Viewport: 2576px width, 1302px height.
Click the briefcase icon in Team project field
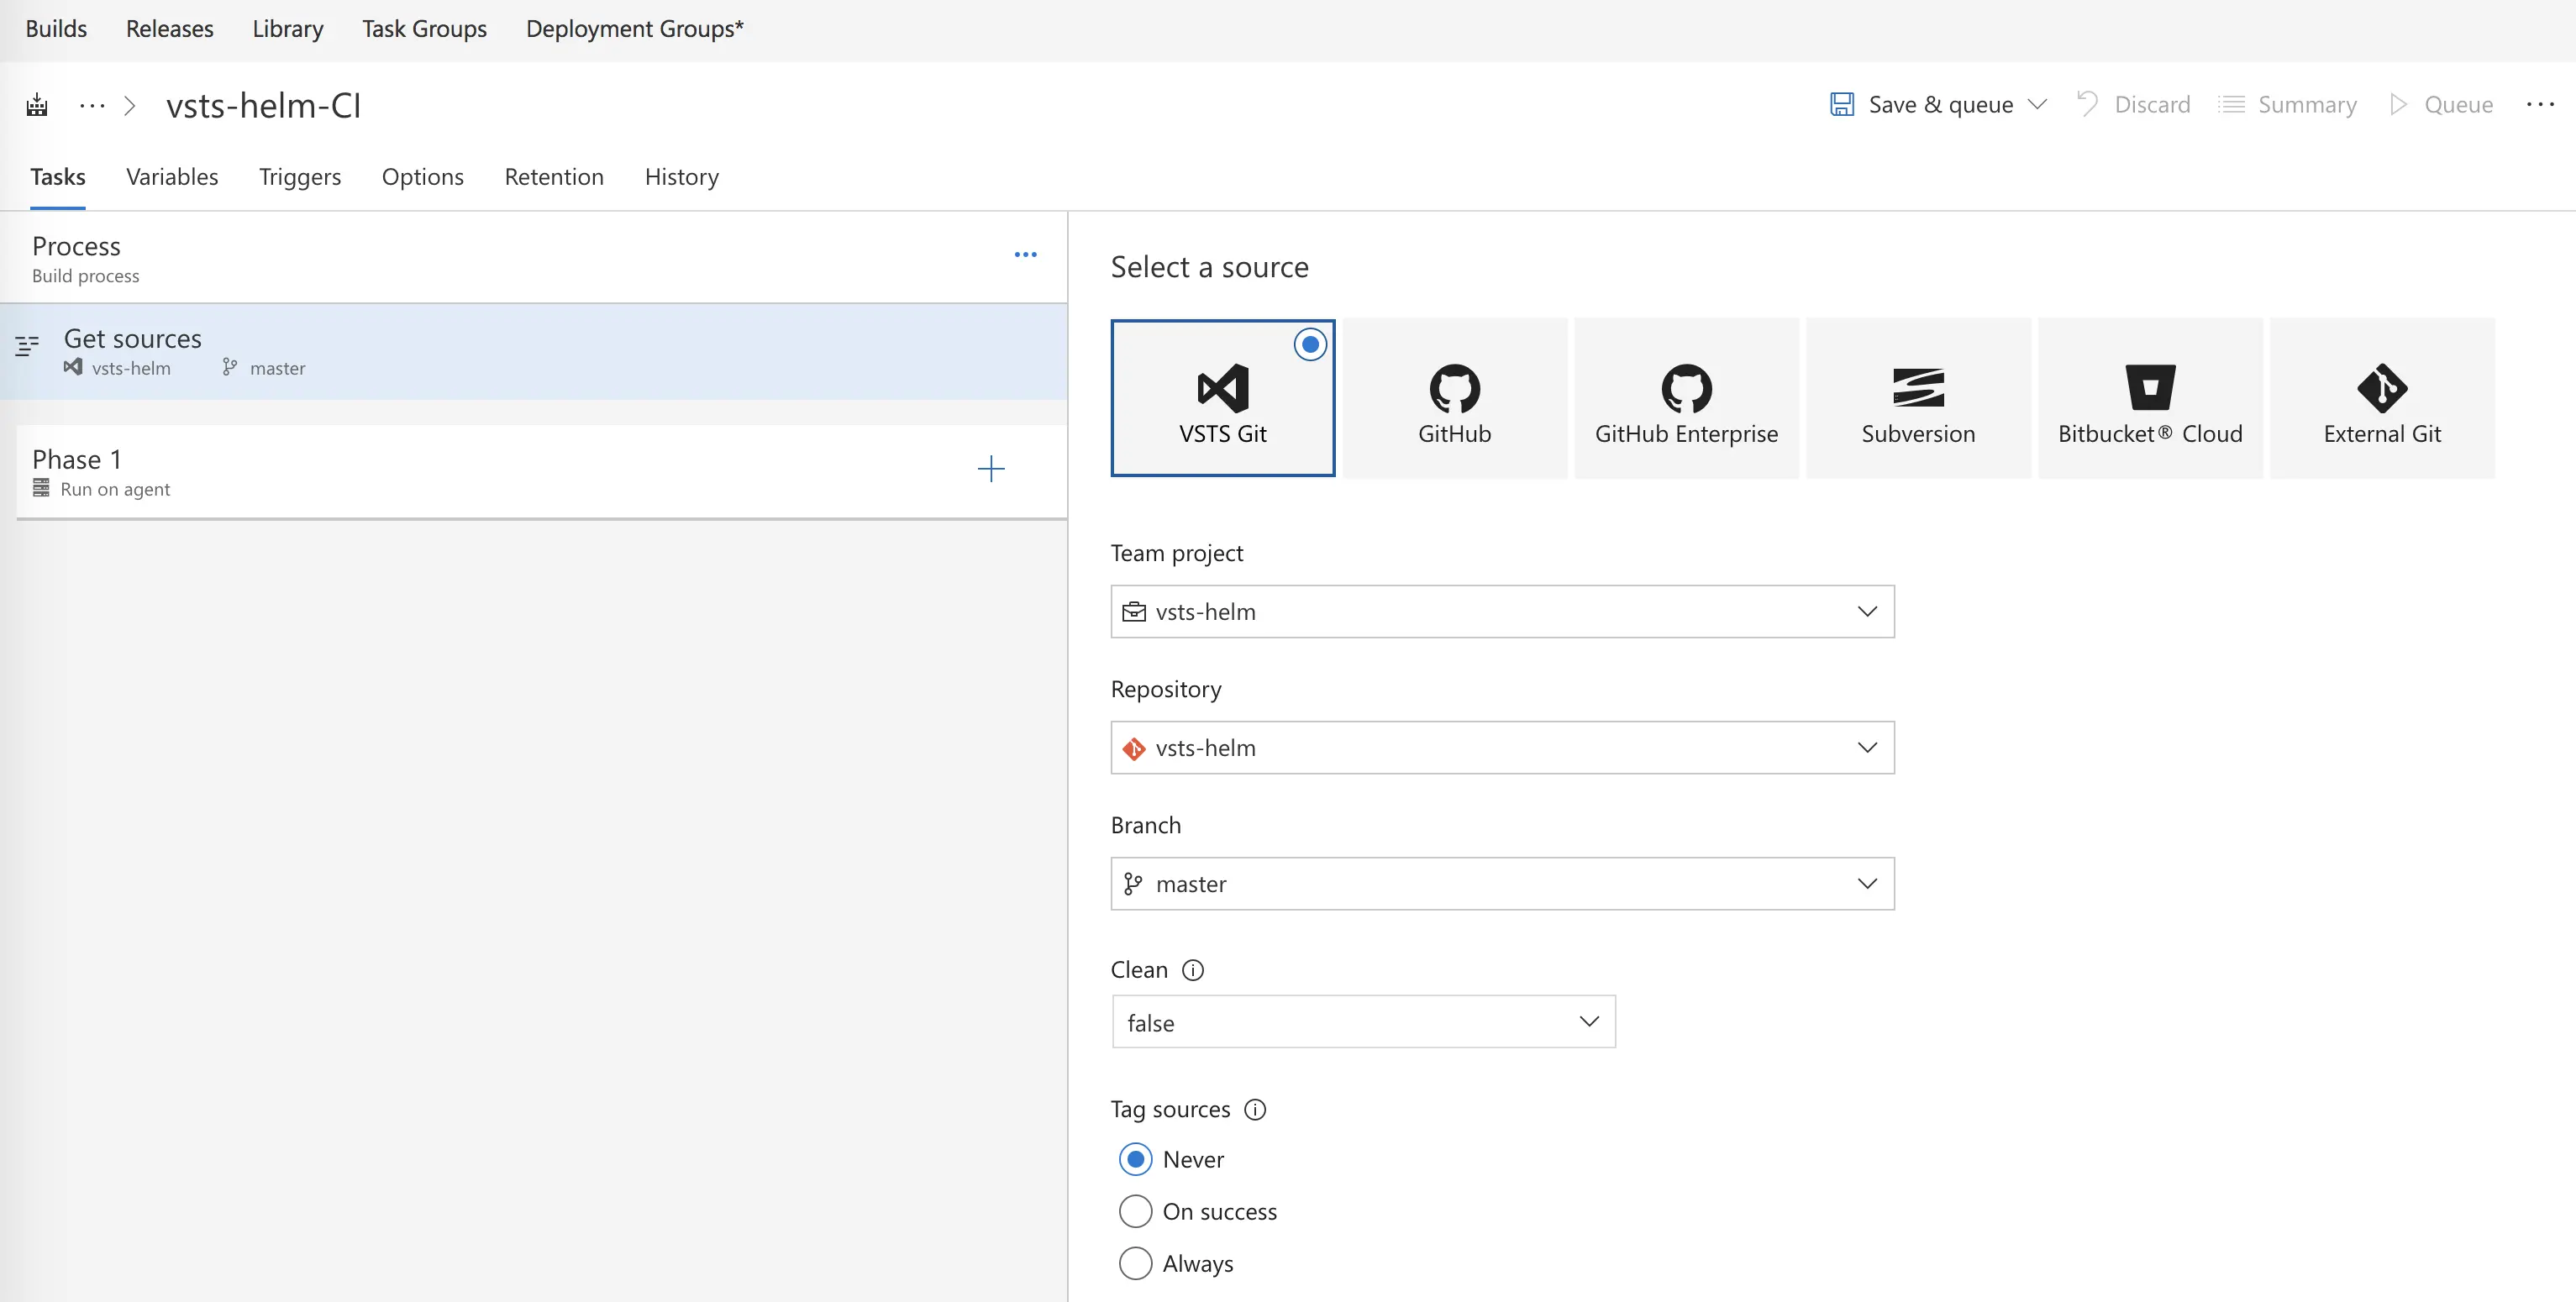click(x=1134, y=612)
